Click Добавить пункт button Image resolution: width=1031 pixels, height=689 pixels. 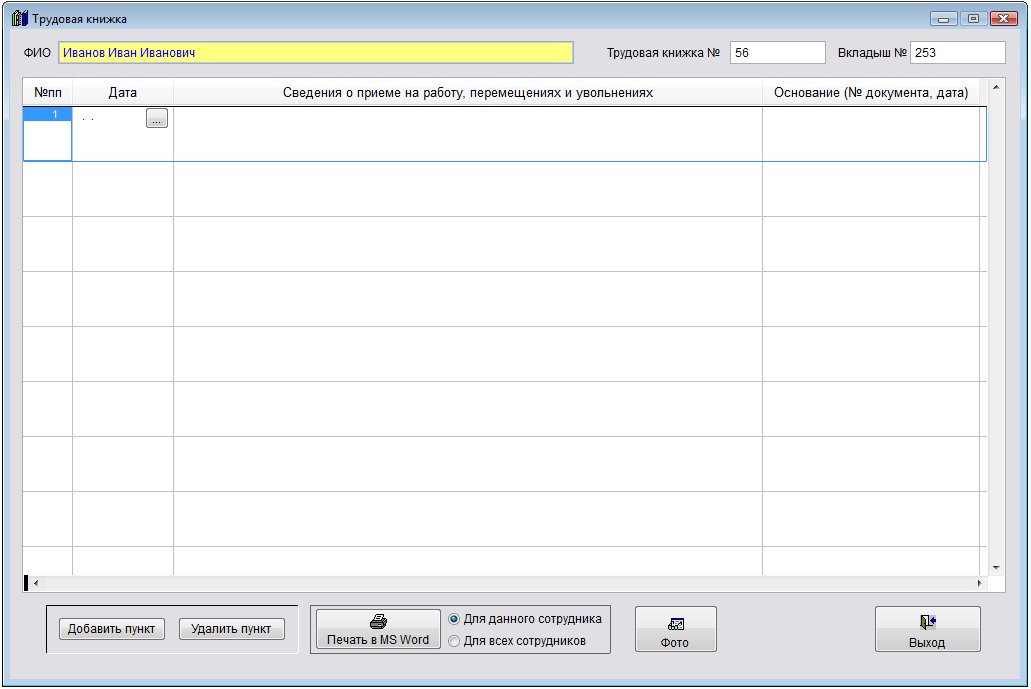coord(112,629)
